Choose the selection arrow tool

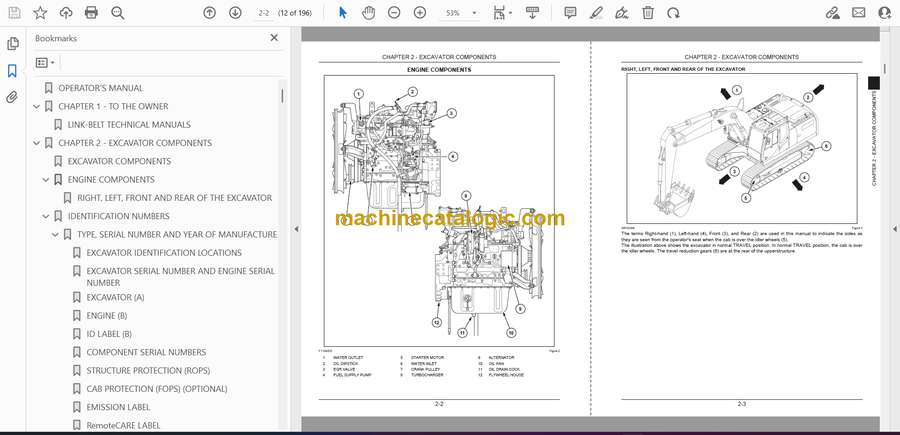tap(343, 13)
